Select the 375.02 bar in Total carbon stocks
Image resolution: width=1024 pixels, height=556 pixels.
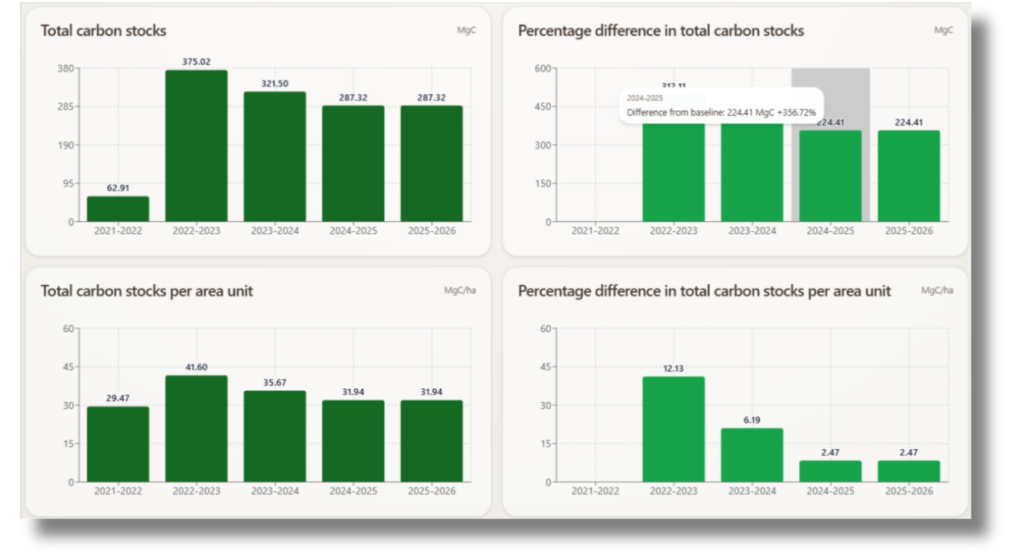coord(196,146)
